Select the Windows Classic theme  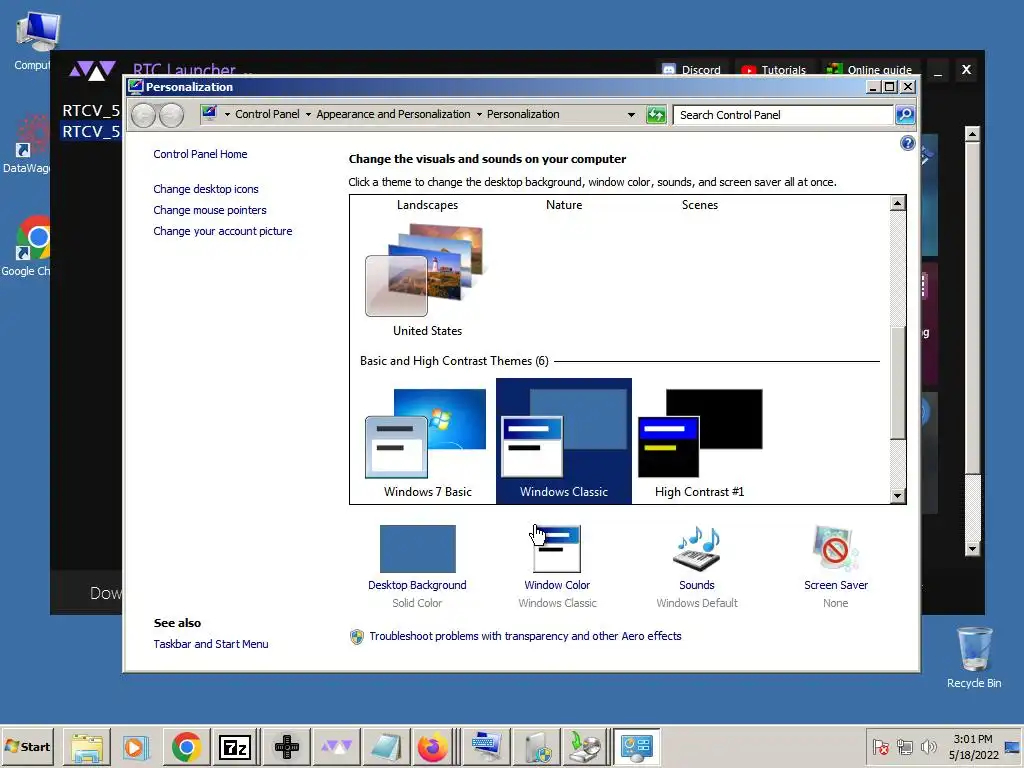tap(564, 441)
